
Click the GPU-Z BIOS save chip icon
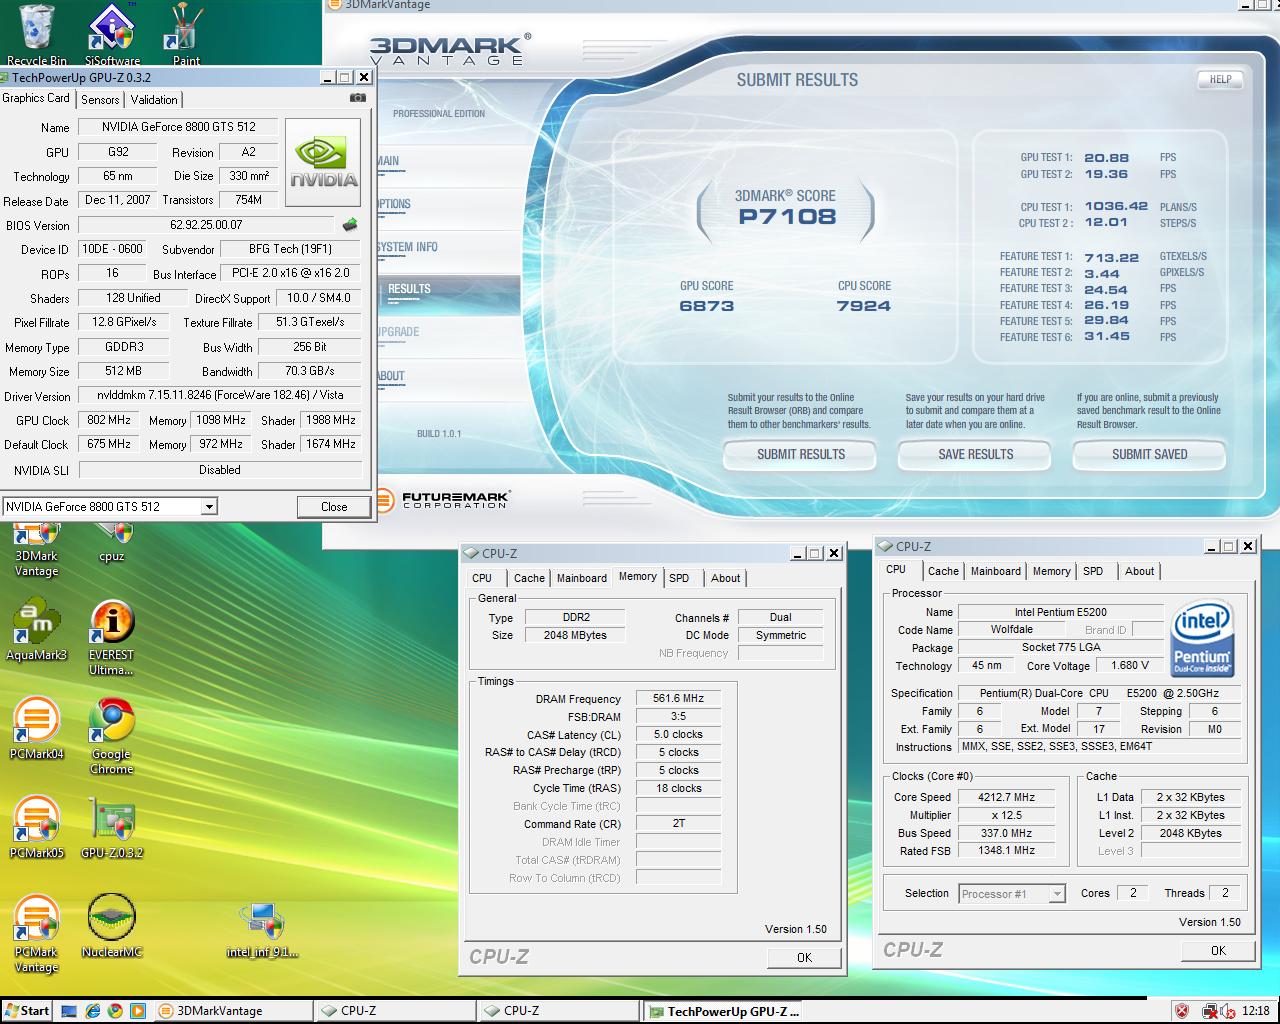[350, 225]
